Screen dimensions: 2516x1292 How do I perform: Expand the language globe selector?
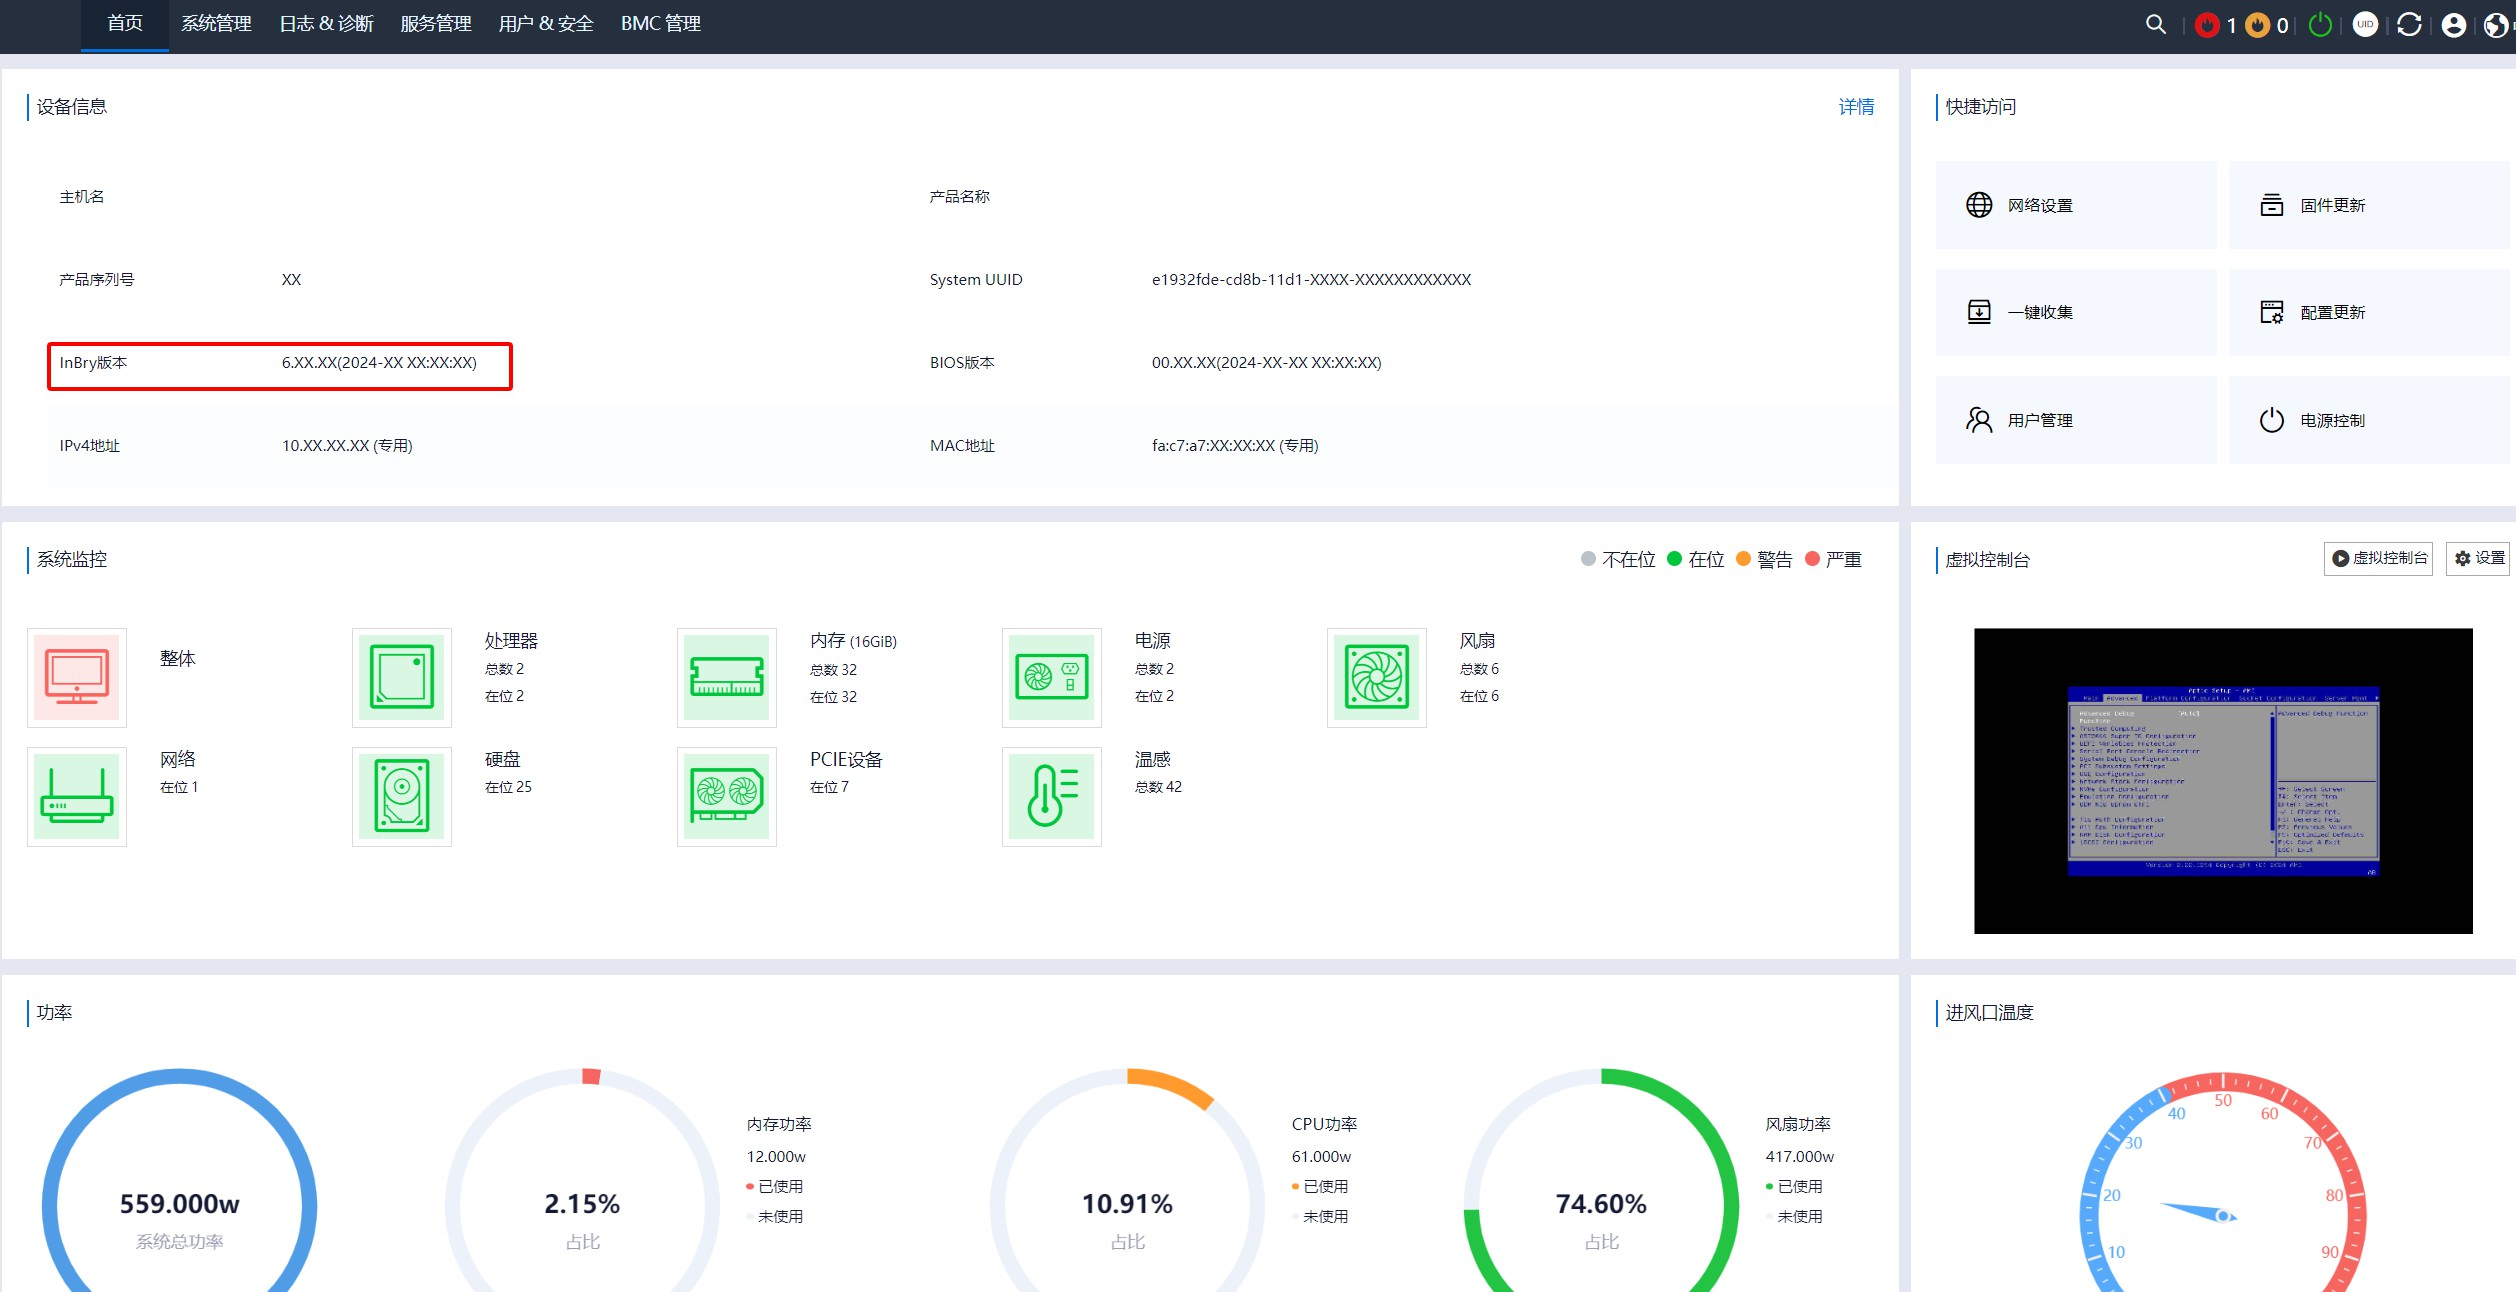click(x=2496, y=25)
